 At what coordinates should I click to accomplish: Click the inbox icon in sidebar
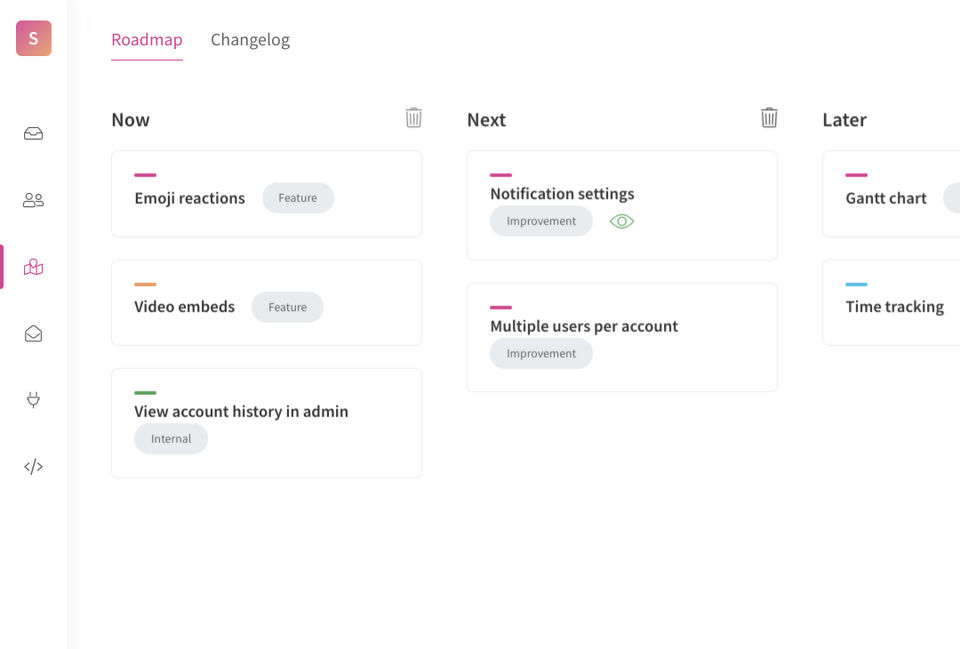coord(33,134)
